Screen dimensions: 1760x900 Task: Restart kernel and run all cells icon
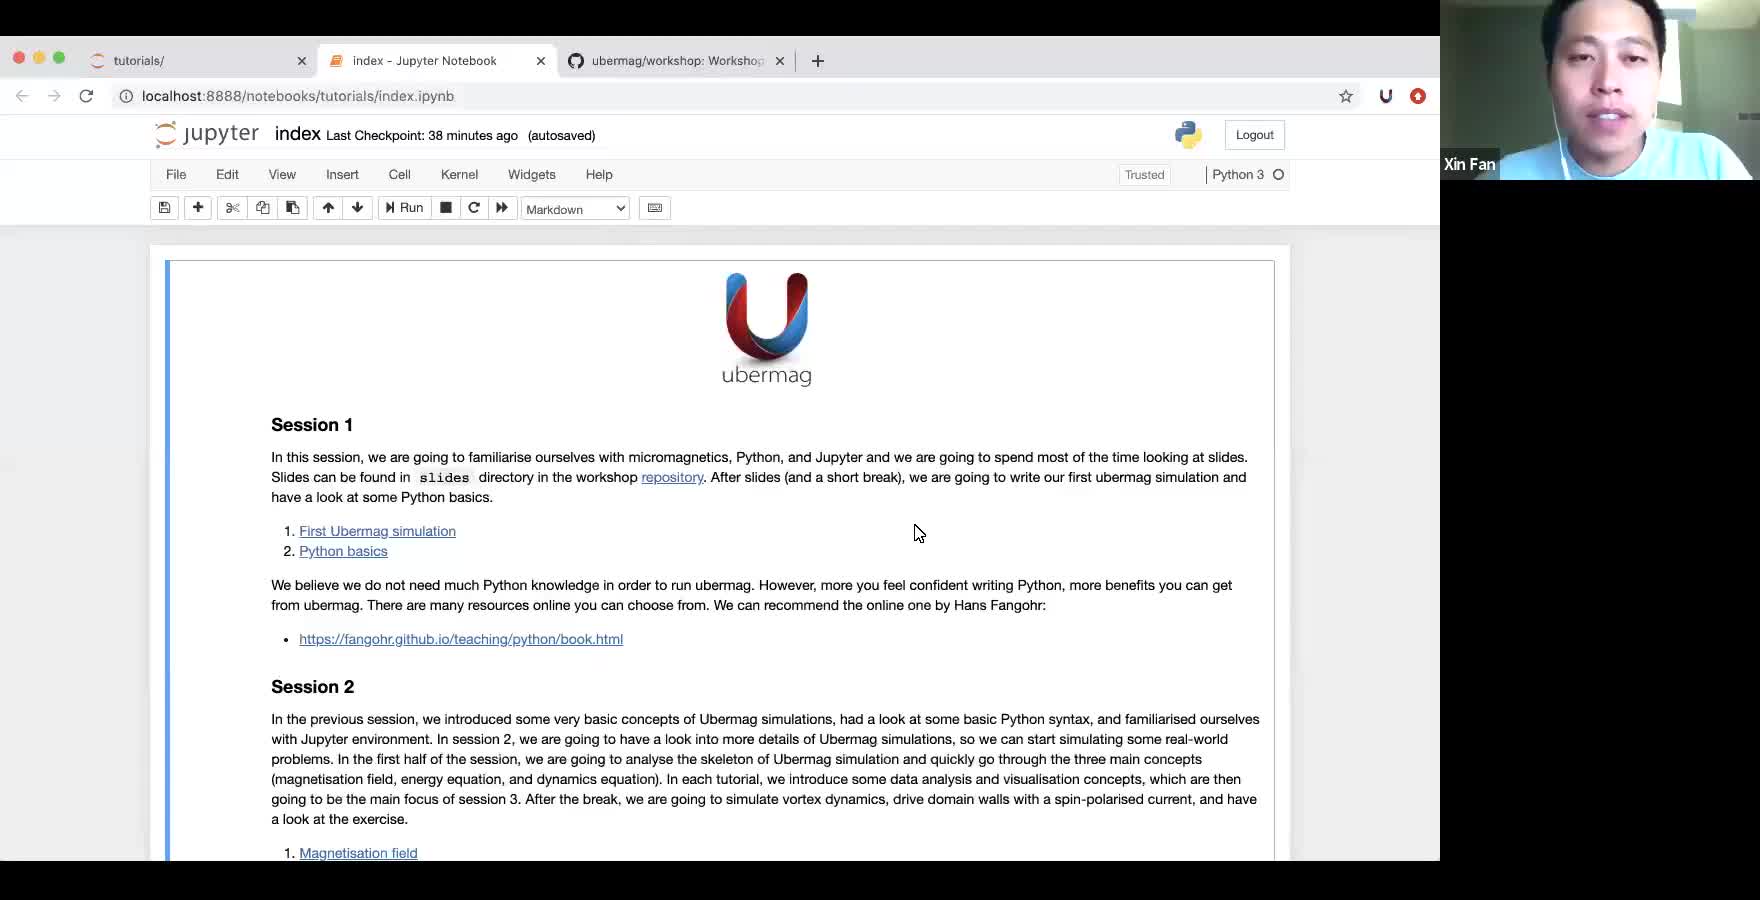[x=502, y=208]
